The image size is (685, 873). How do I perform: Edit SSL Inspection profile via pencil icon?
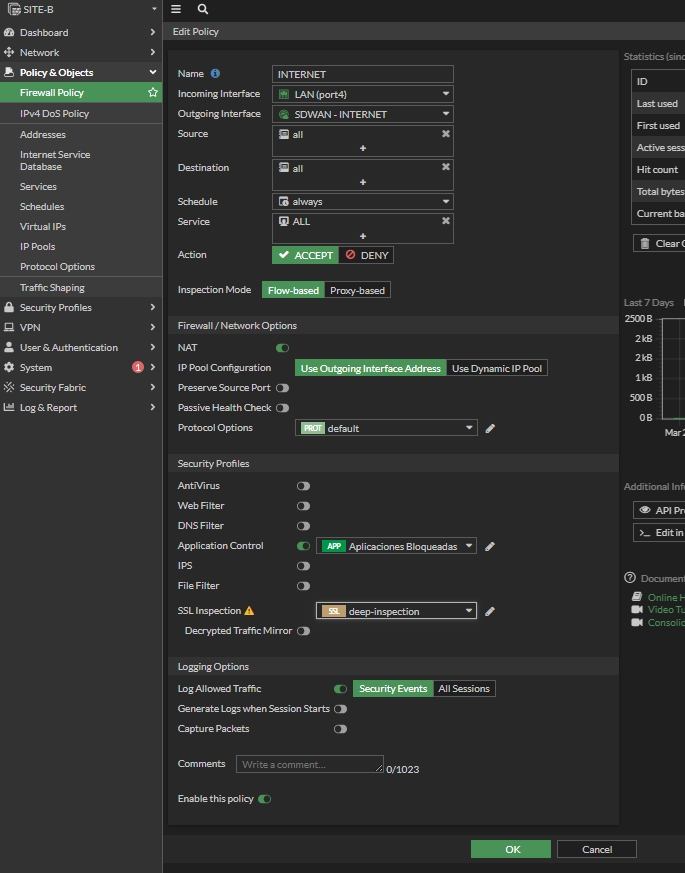(x=490, y=611)
